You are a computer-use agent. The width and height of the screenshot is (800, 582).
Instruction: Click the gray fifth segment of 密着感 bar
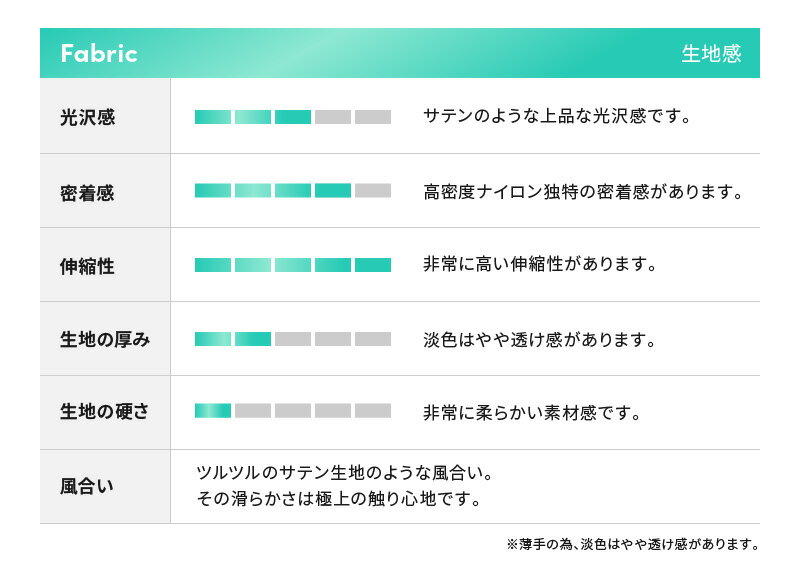373,191
